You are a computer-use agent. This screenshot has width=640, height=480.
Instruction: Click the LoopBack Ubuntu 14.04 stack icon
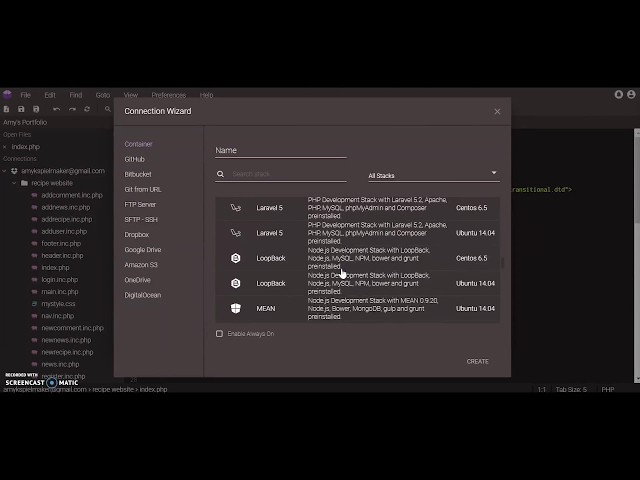click(x=236, y=283)
